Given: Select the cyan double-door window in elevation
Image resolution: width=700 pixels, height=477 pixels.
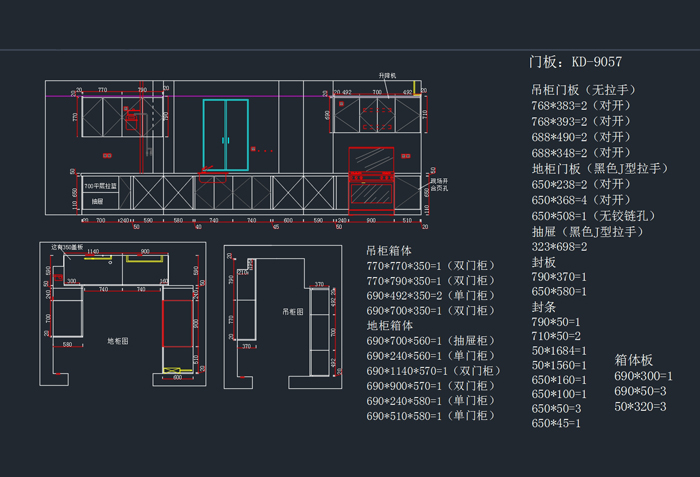Looking at the screenshot, I should coord(225,135).
